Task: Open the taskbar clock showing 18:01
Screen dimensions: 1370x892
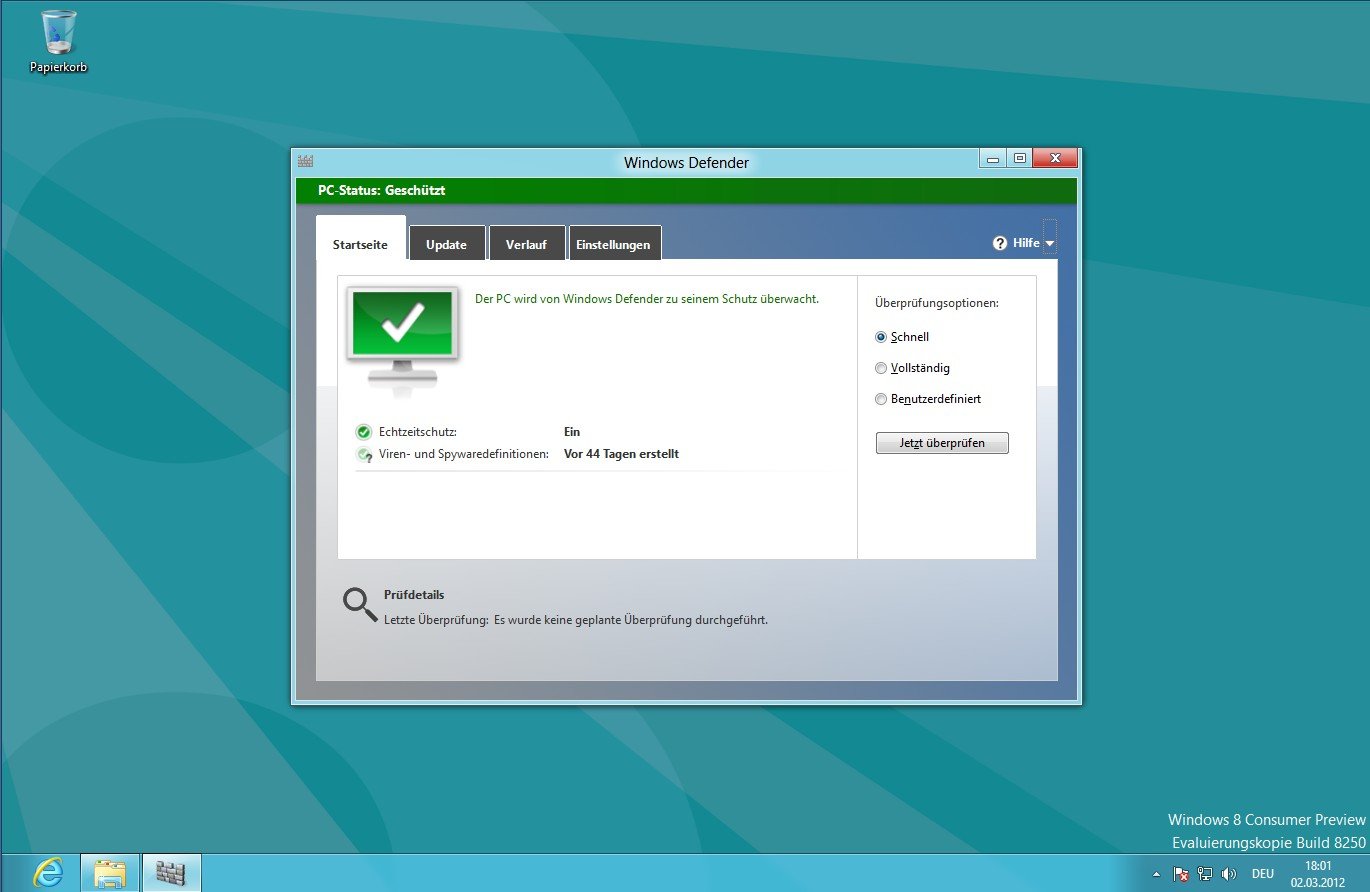Action: pos(1319,874)
